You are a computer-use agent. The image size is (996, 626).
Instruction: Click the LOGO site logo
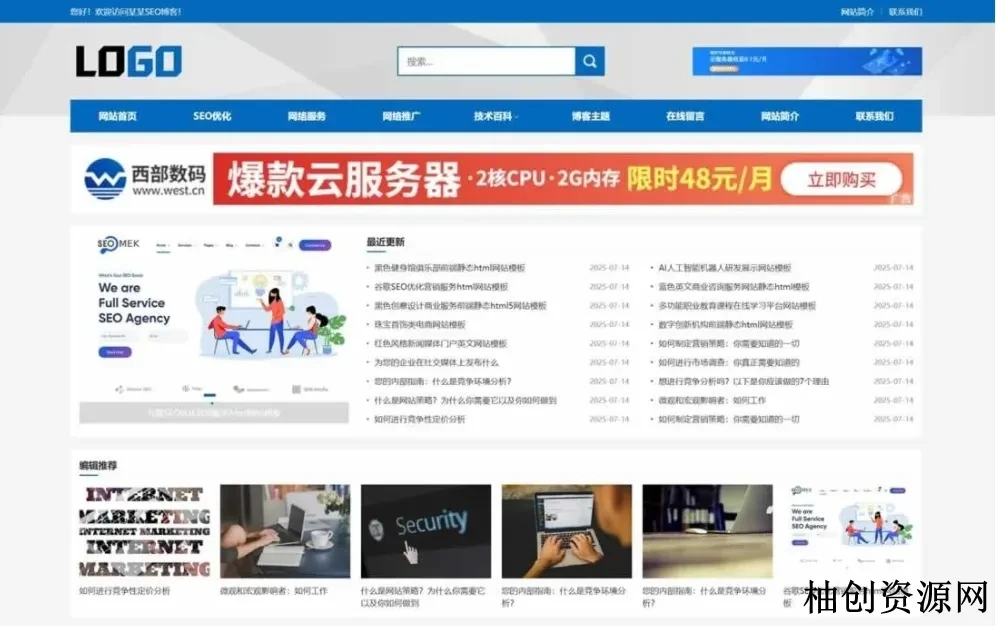pyautogui.click(x=129, y=62)
